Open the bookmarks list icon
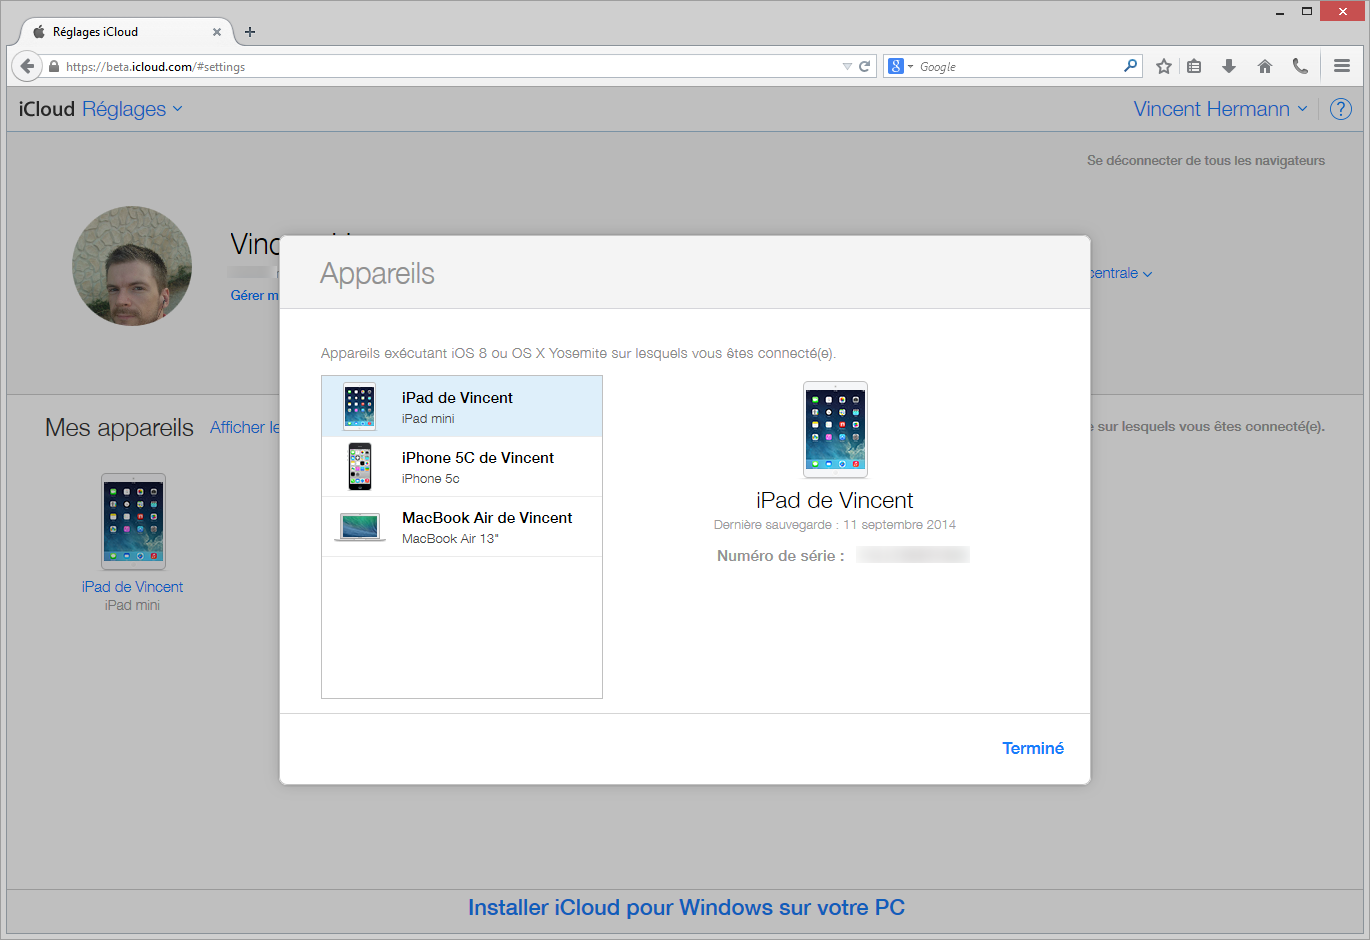1370x940 pixels. [1194, 66]
